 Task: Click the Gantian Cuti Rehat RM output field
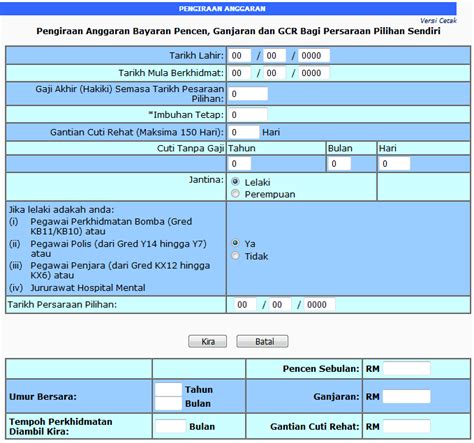407,426
